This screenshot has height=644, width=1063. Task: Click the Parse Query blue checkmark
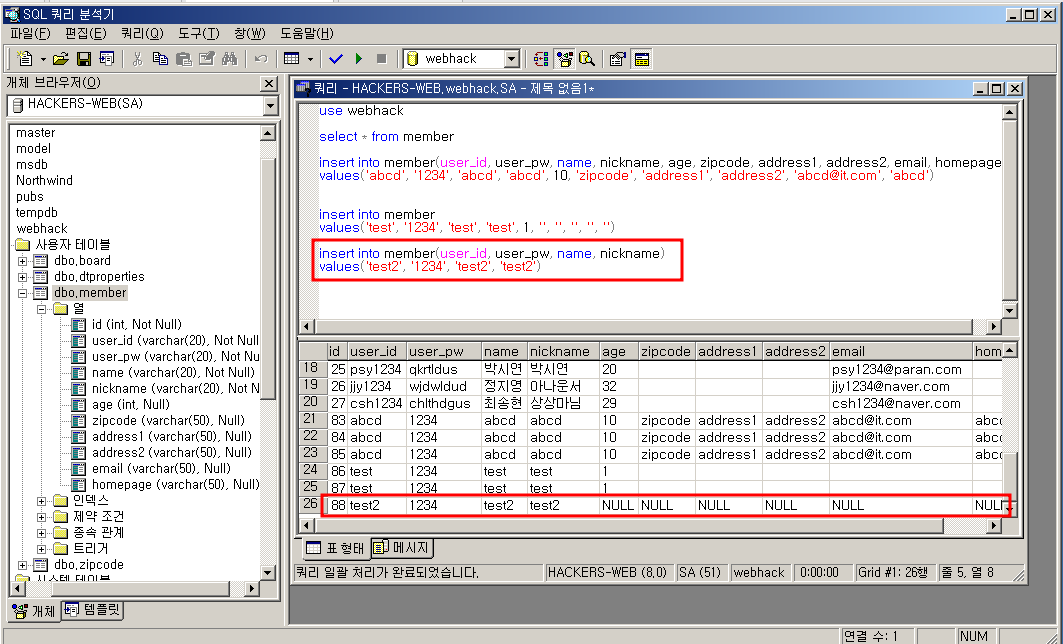click(336, 59)
